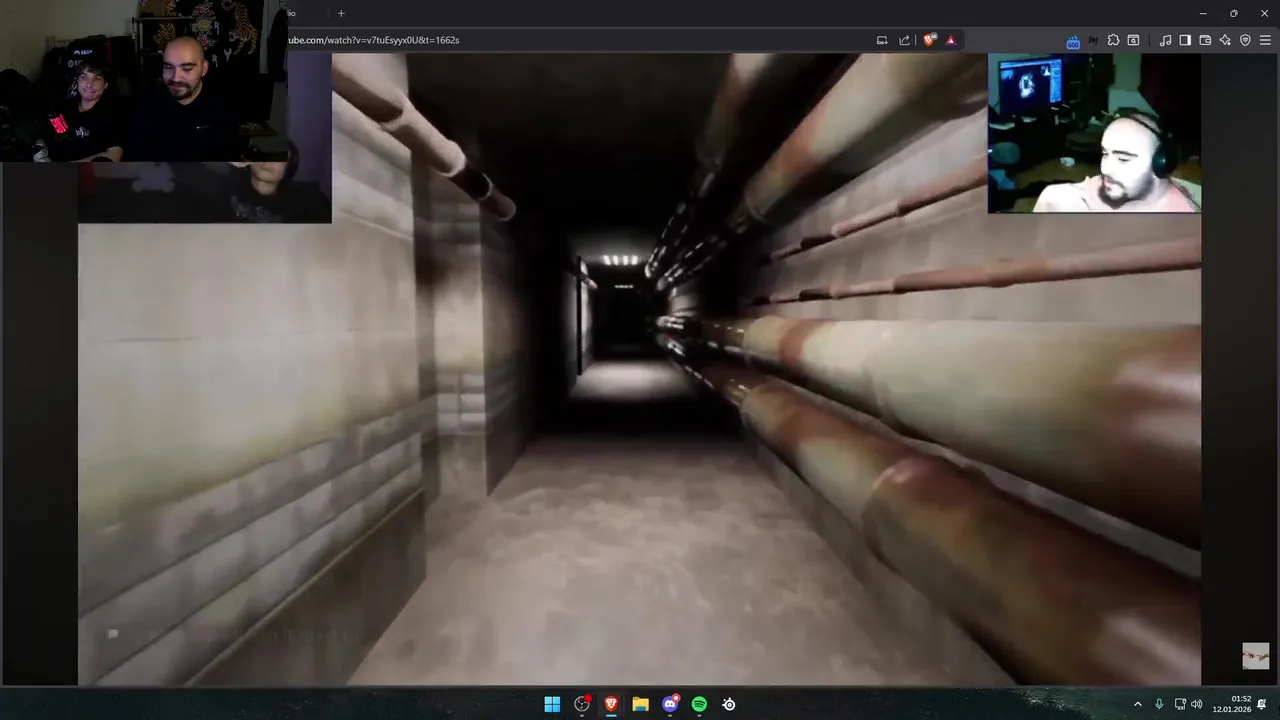Open the Brave browser taskbar icon

point(611,704)
